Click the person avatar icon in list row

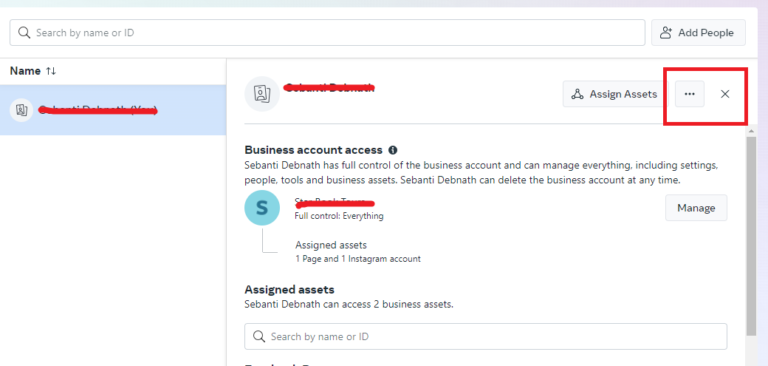coord(22,110)
